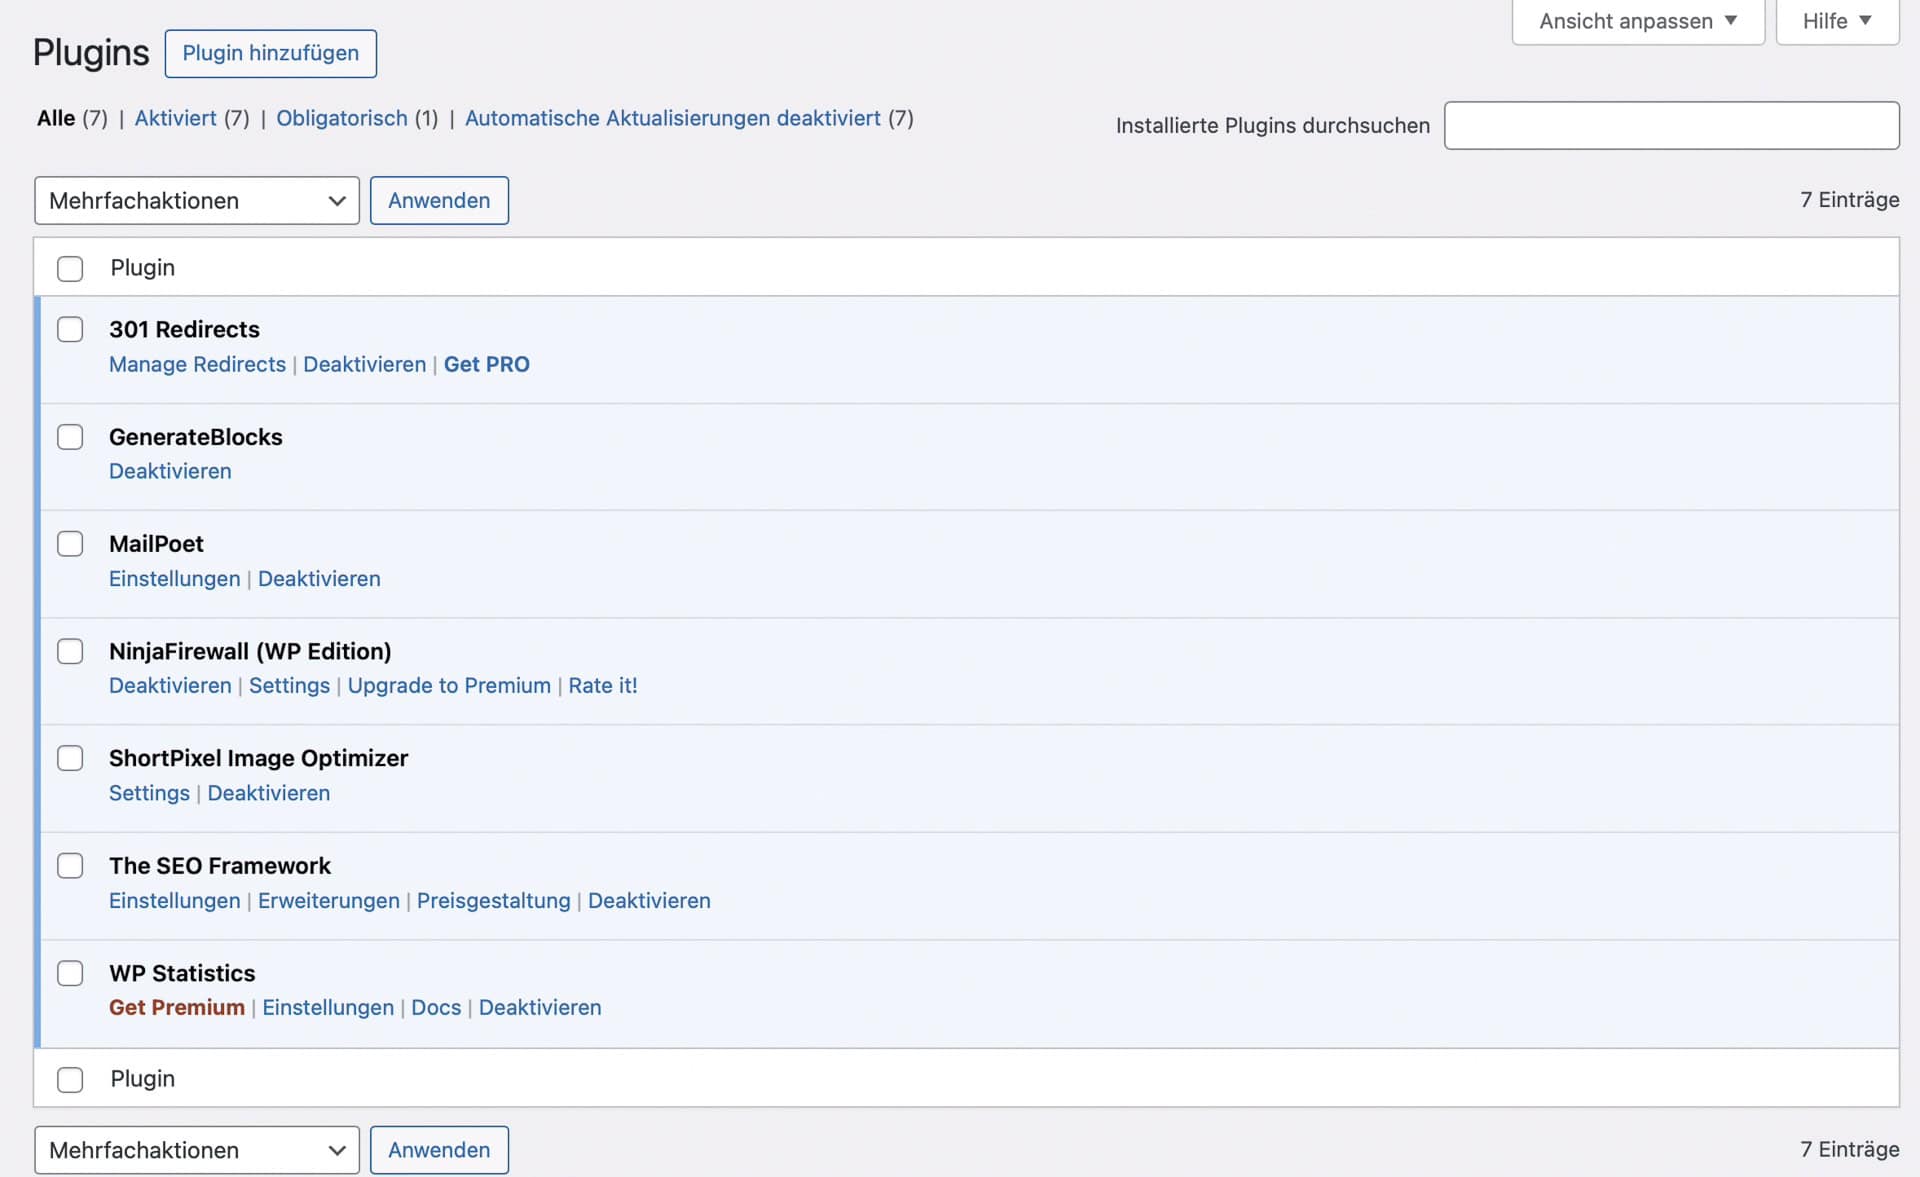Filter plugins by Aktiviert

[x=176, y=118]
